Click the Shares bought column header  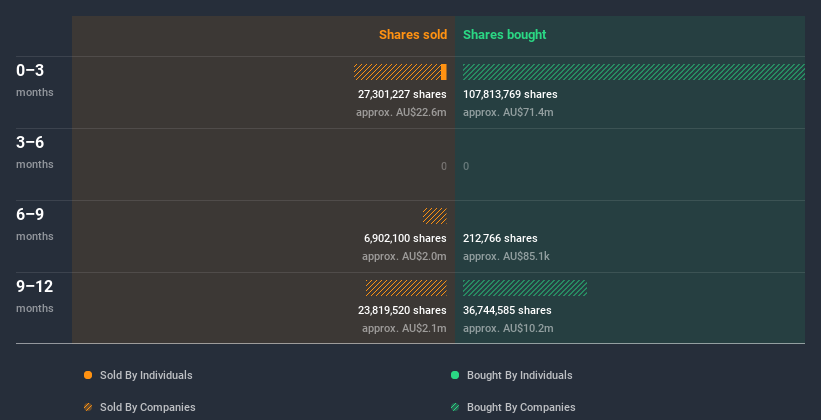(x=504, y=35)
